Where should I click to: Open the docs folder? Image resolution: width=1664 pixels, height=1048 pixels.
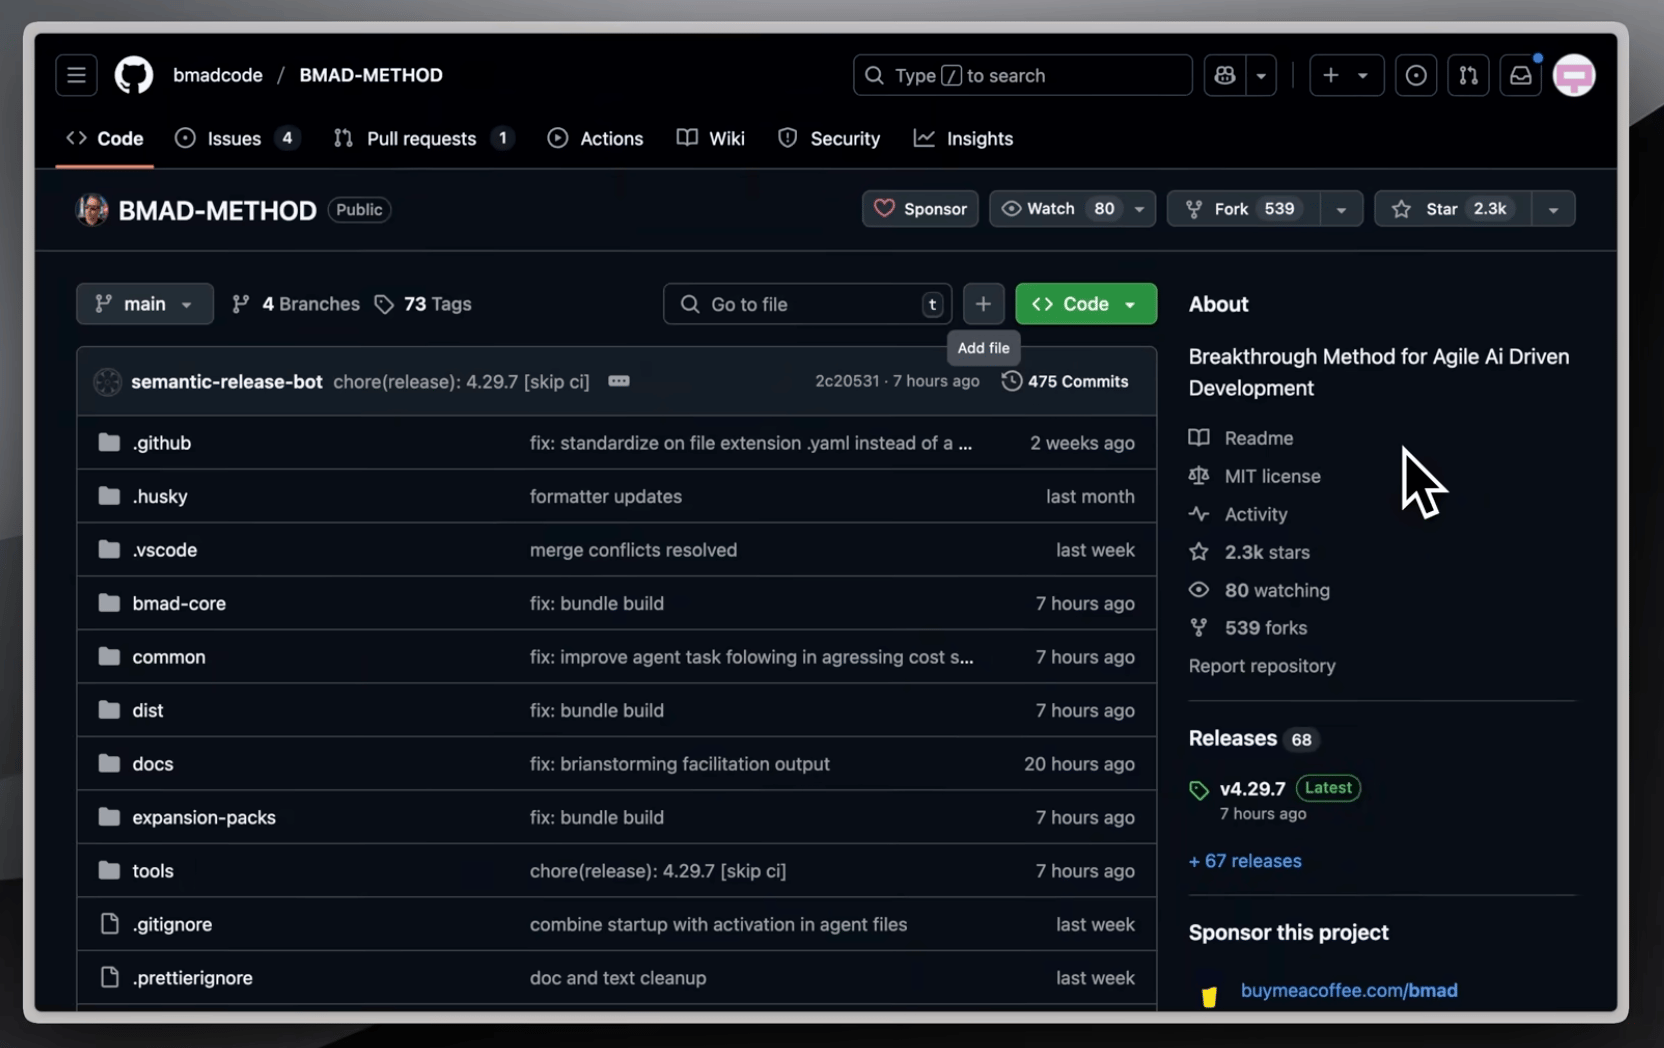(x=153, y=764)
